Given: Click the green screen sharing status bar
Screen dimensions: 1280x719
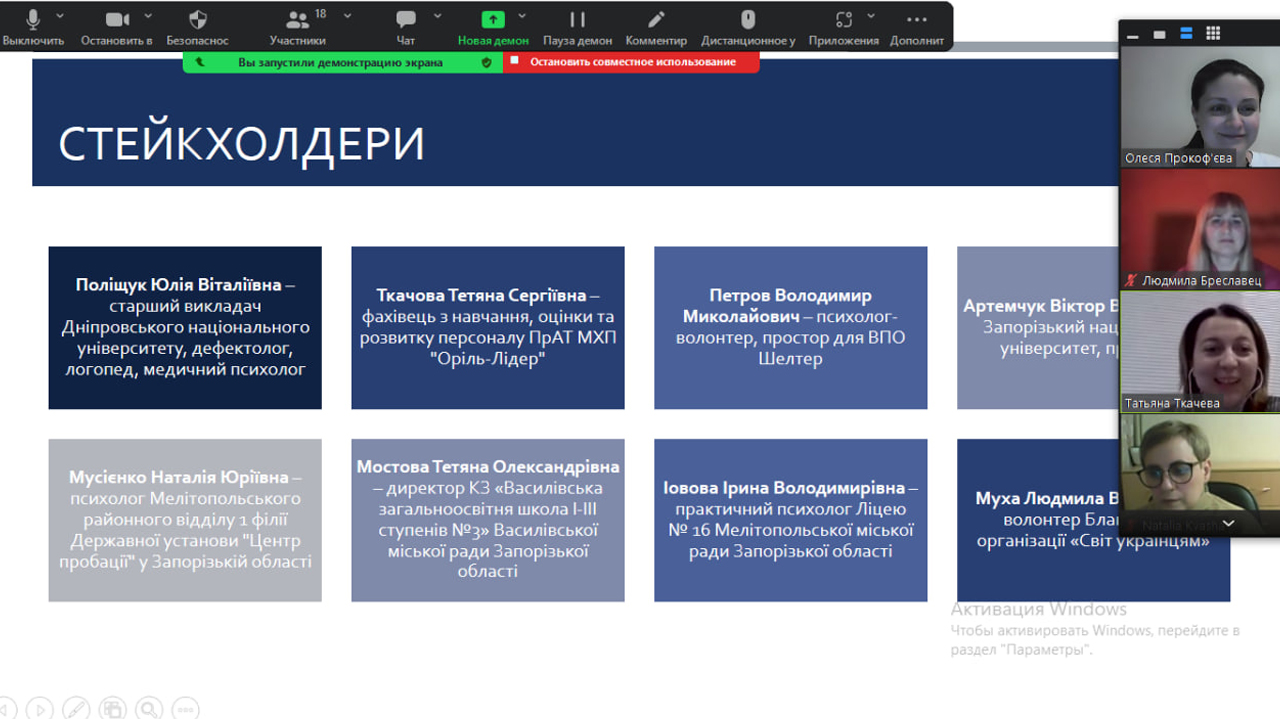Looking at the screenshot, I should pos(340,62).
